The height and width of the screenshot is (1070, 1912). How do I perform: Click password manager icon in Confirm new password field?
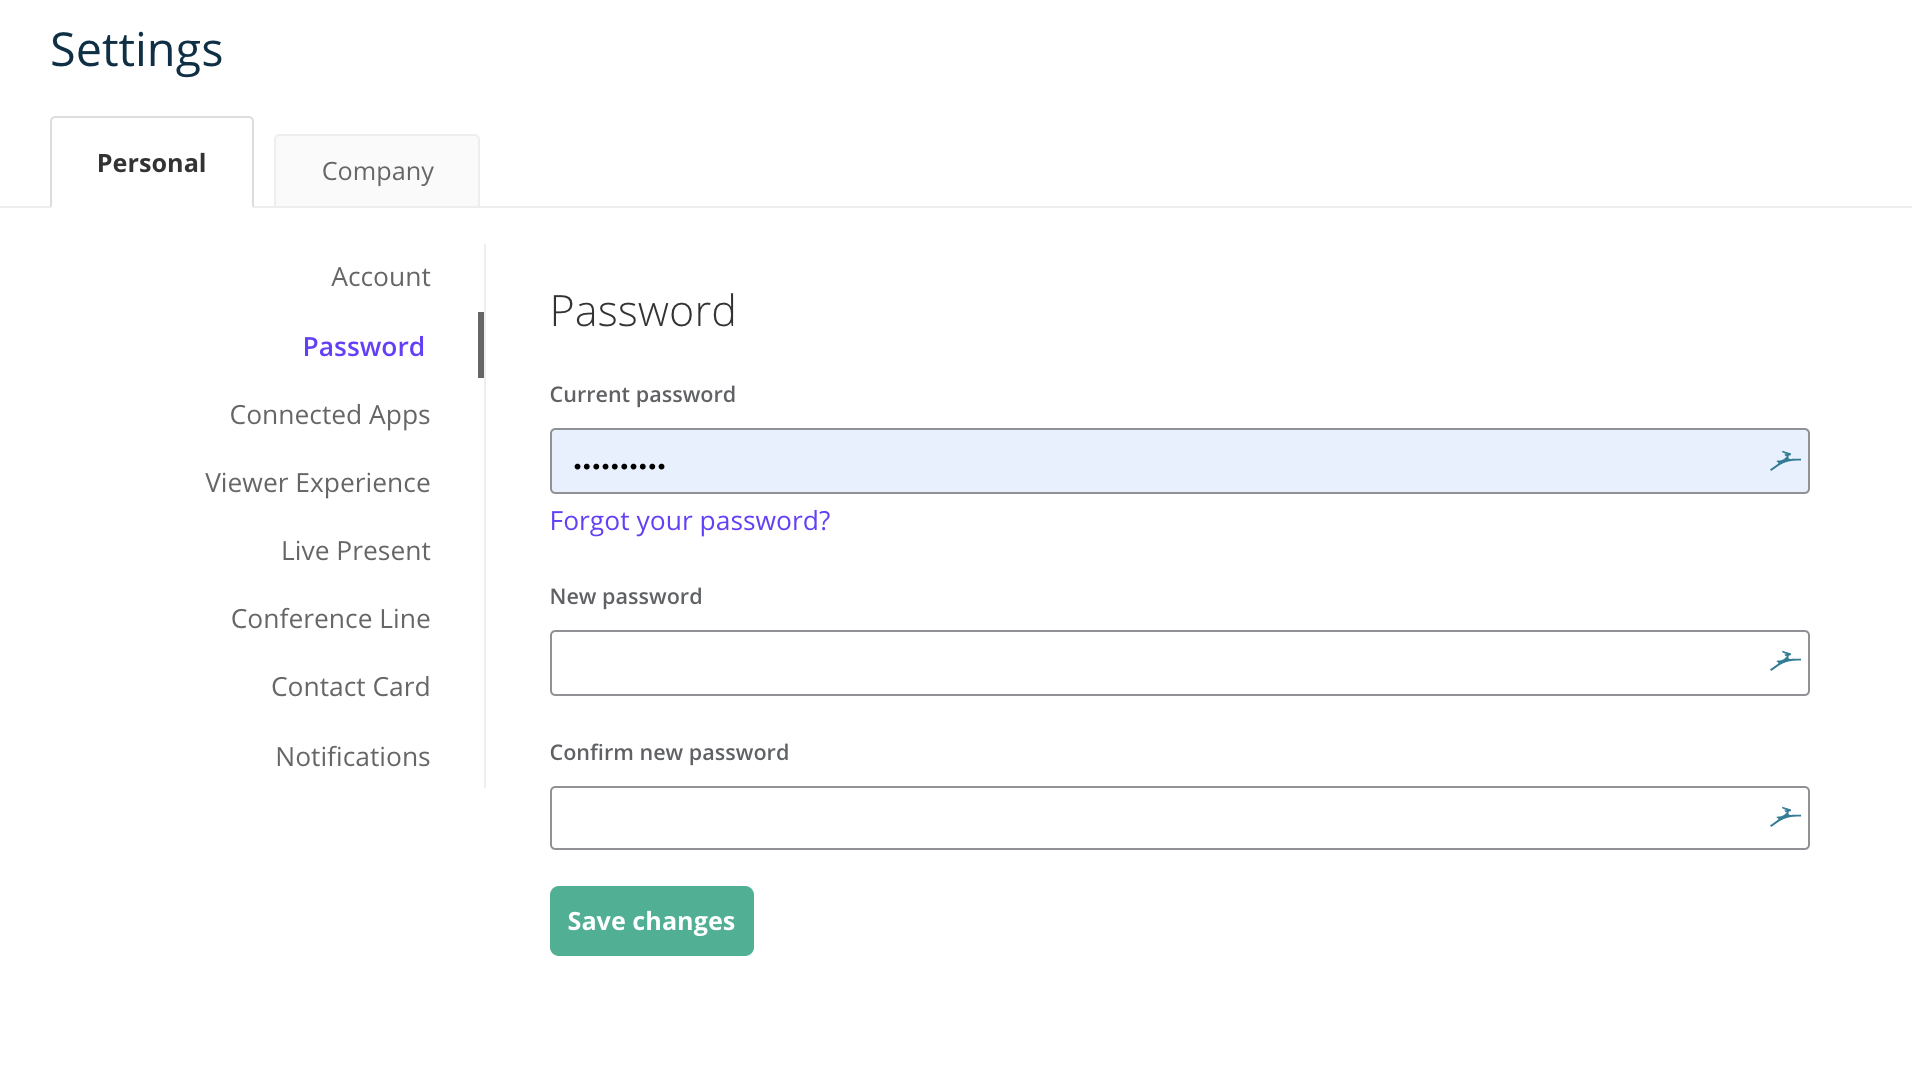coord(1785,817)
